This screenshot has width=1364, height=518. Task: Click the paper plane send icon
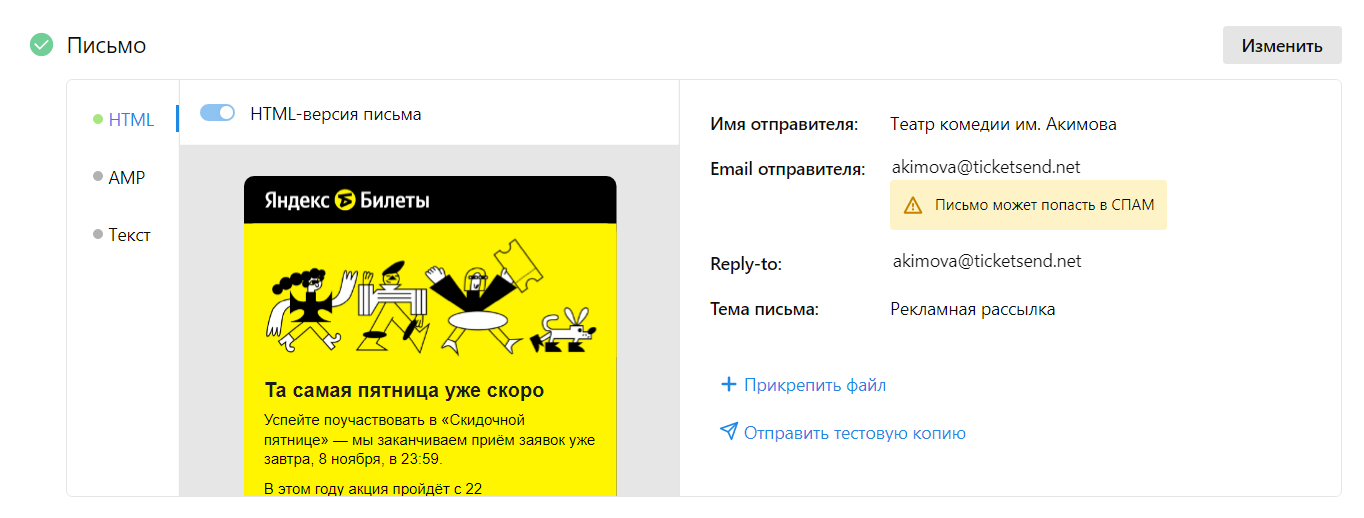tap(728, 432)
